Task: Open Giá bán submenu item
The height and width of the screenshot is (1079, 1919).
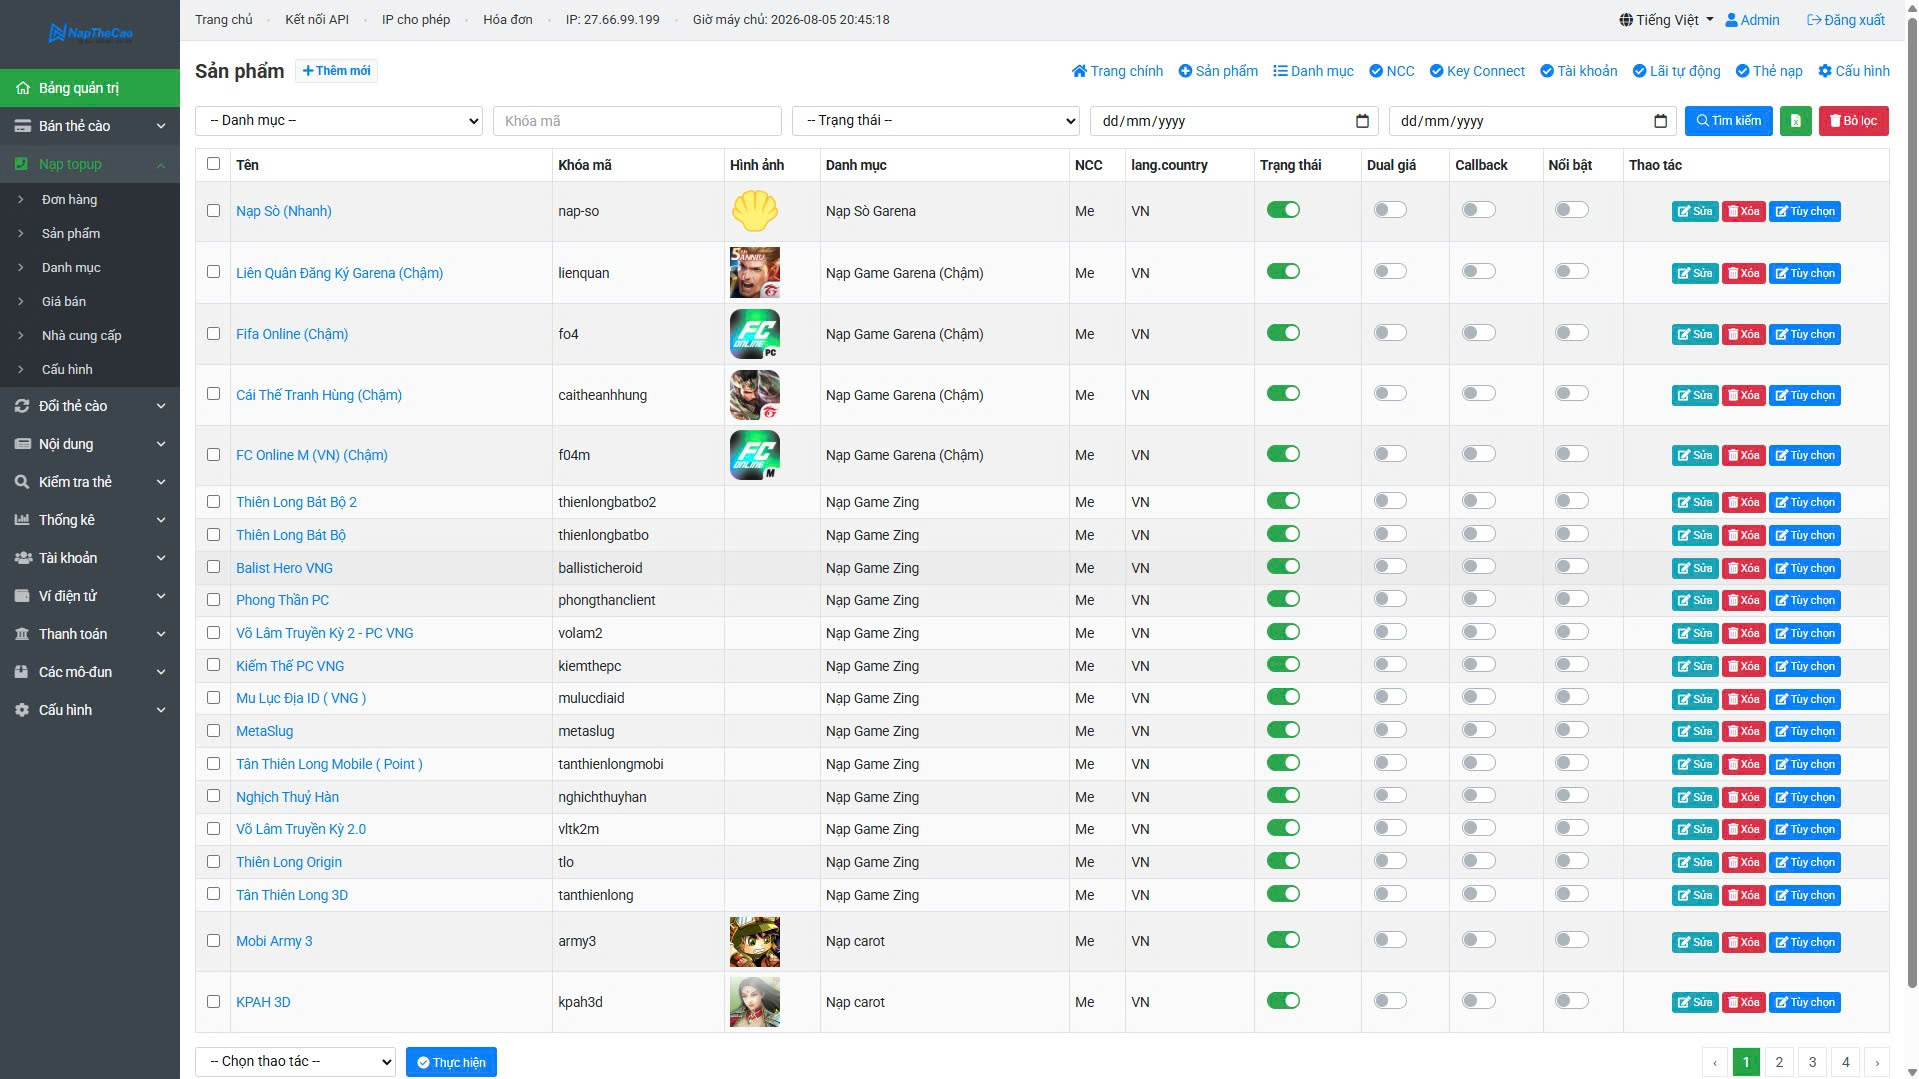Action: point(64,302)
